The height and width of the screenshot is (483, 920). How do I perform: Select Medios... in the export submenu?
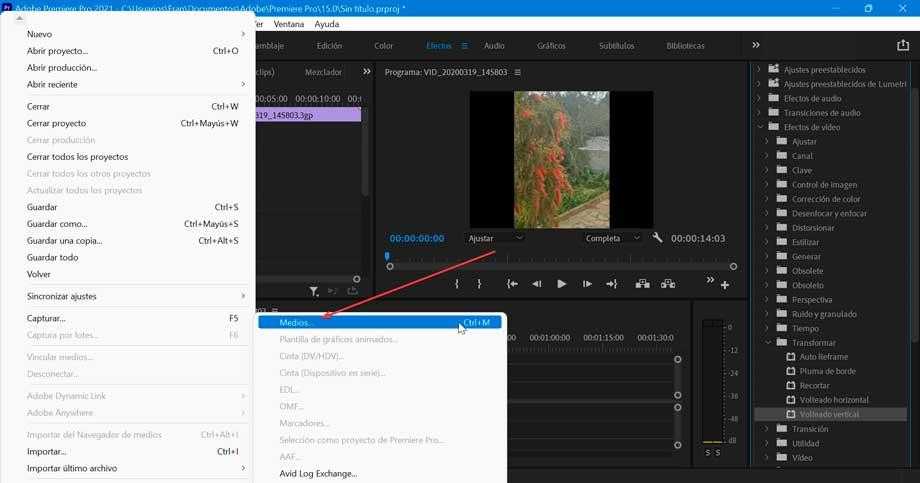point(296,322)
